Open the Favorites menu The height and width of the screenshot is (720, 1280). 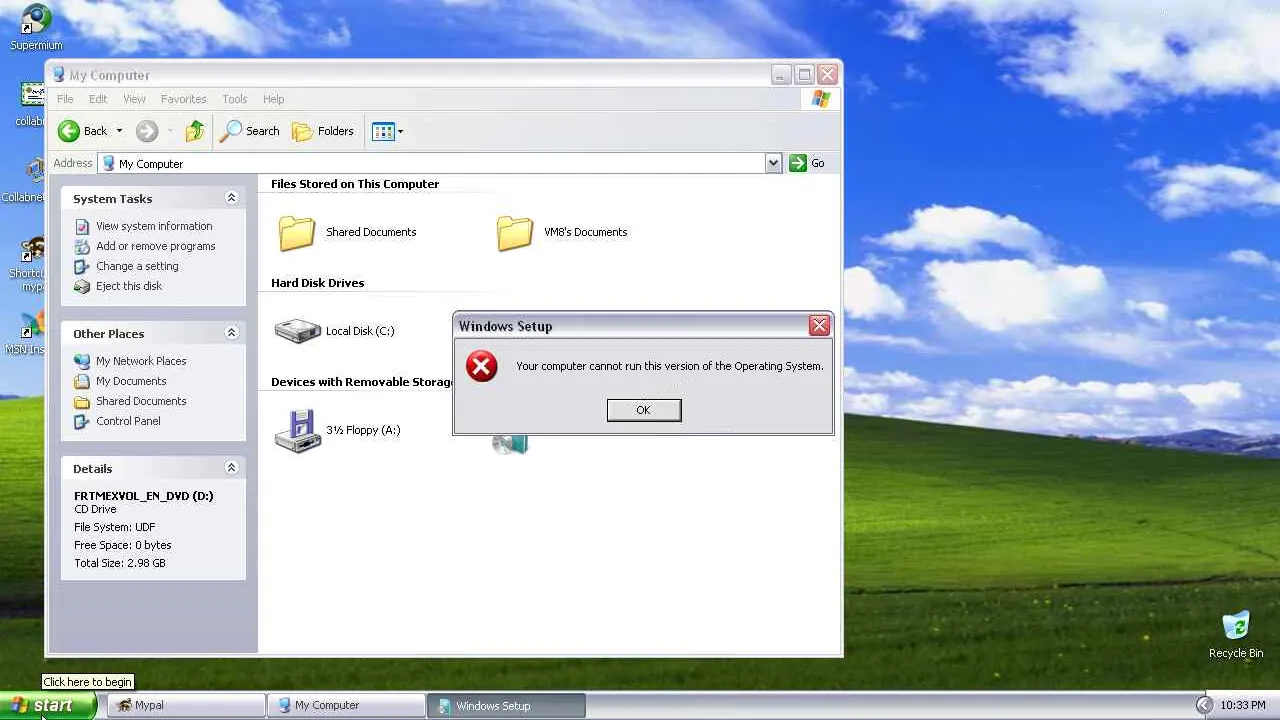click(x=184, y=99)
